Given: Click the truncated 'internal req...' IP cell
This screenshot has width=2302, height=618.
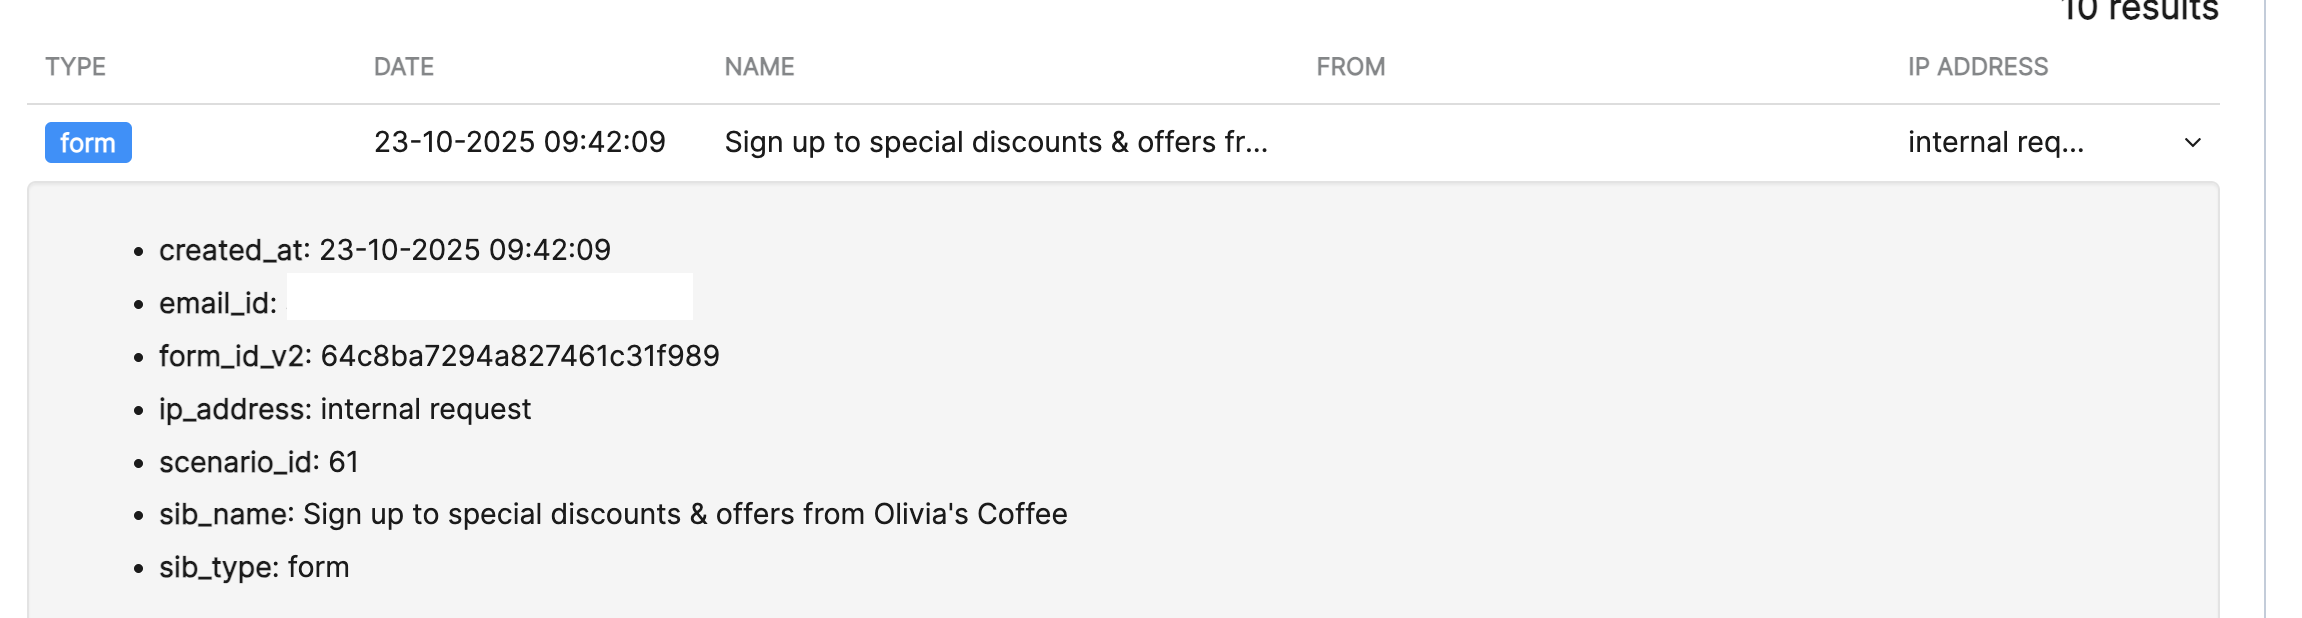Looking at the screenshot, I should tap(1995, 142).
